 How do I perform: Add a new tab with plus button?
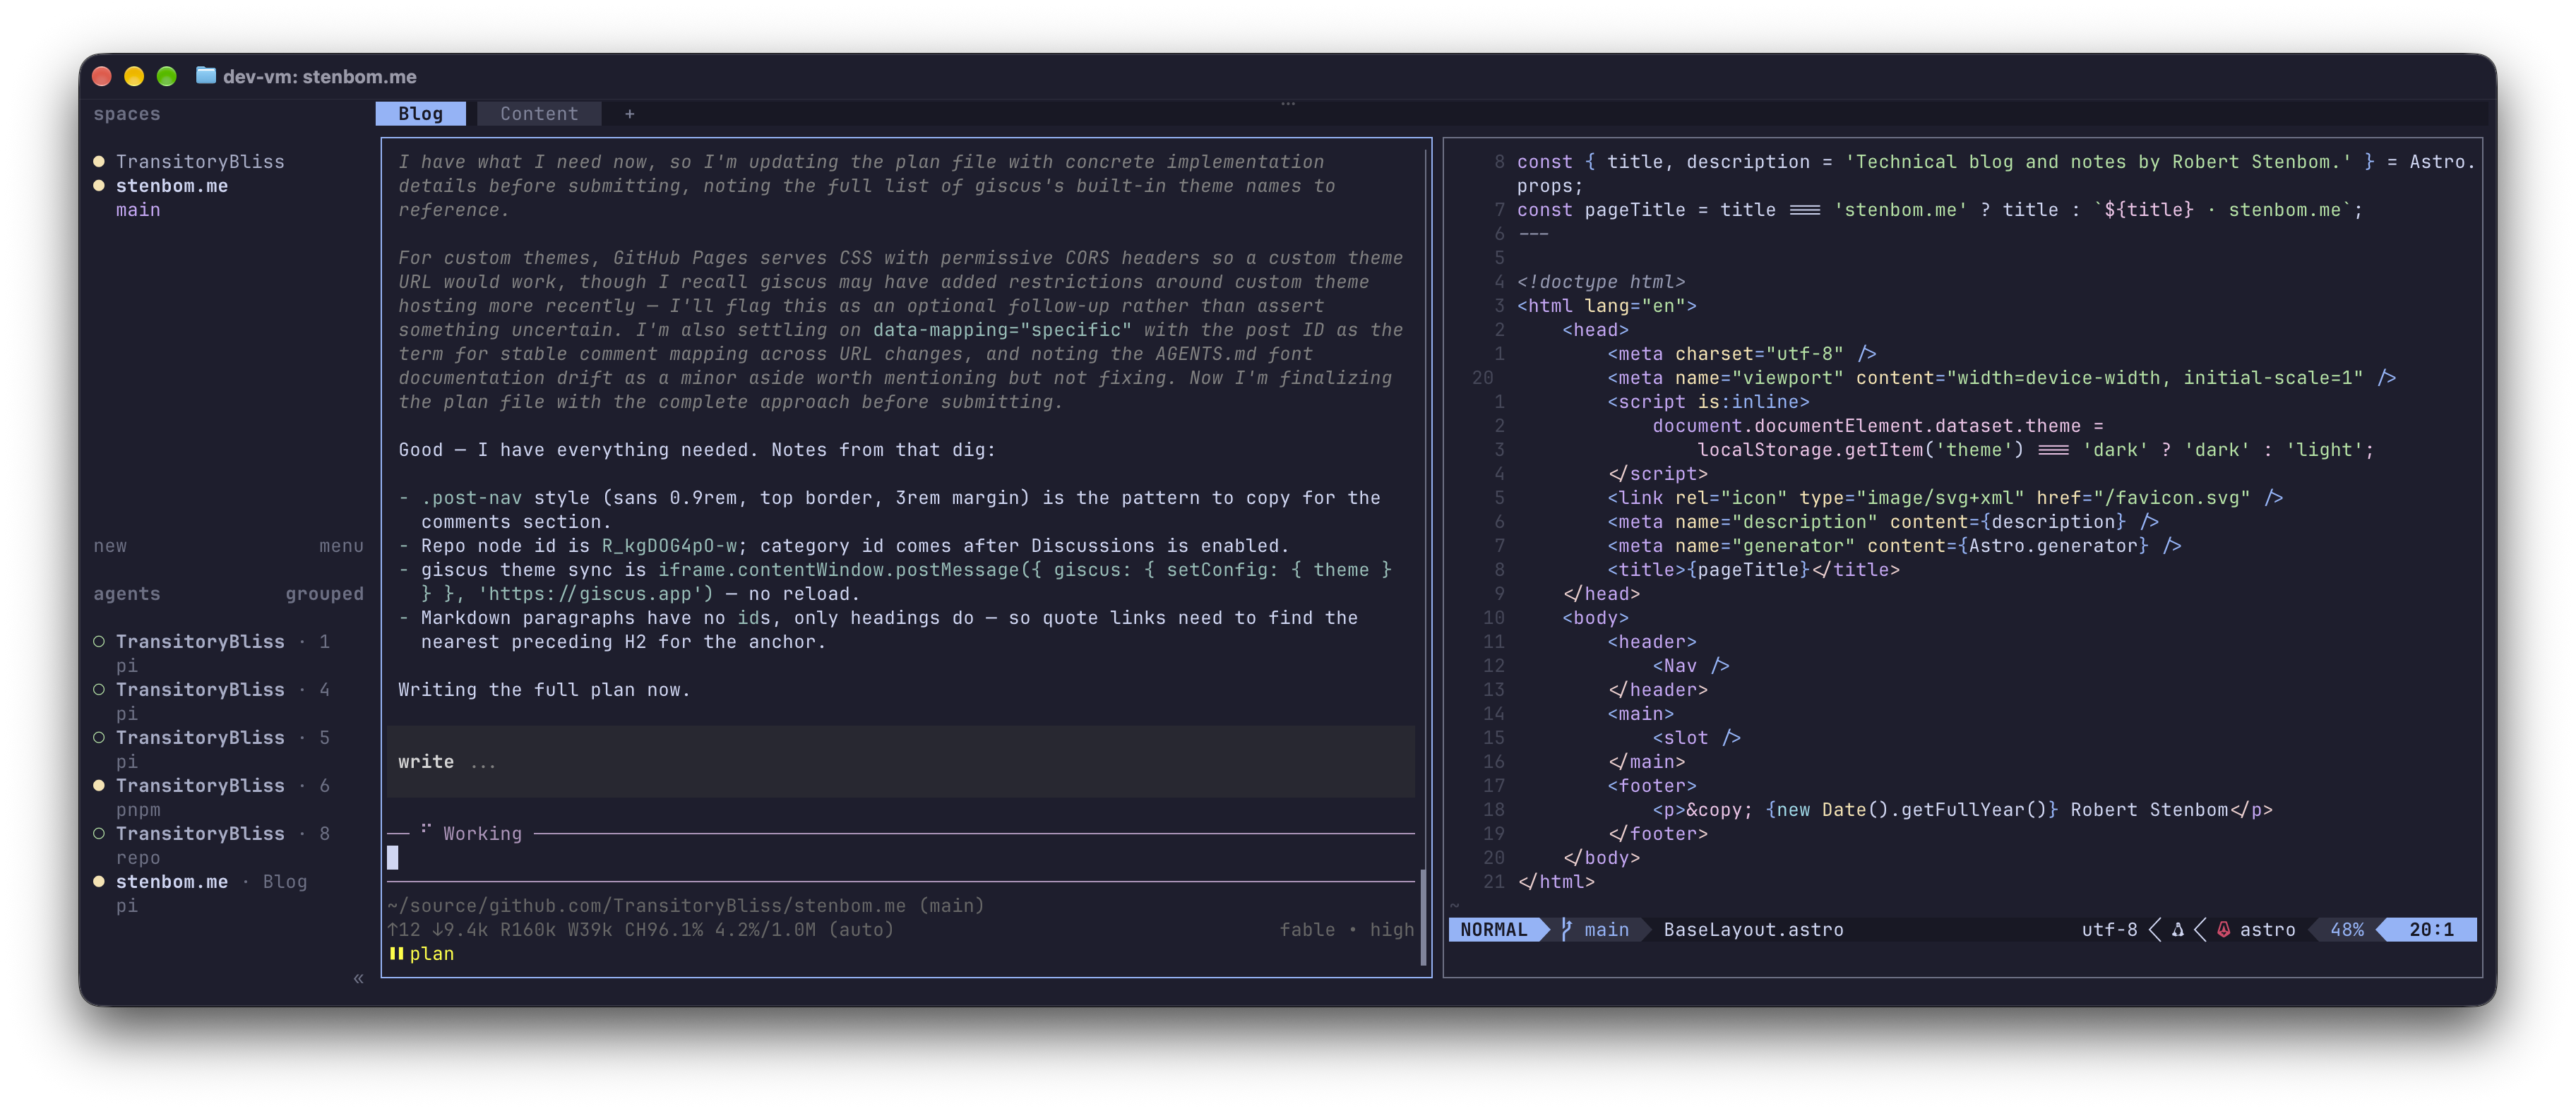[630, 114]
